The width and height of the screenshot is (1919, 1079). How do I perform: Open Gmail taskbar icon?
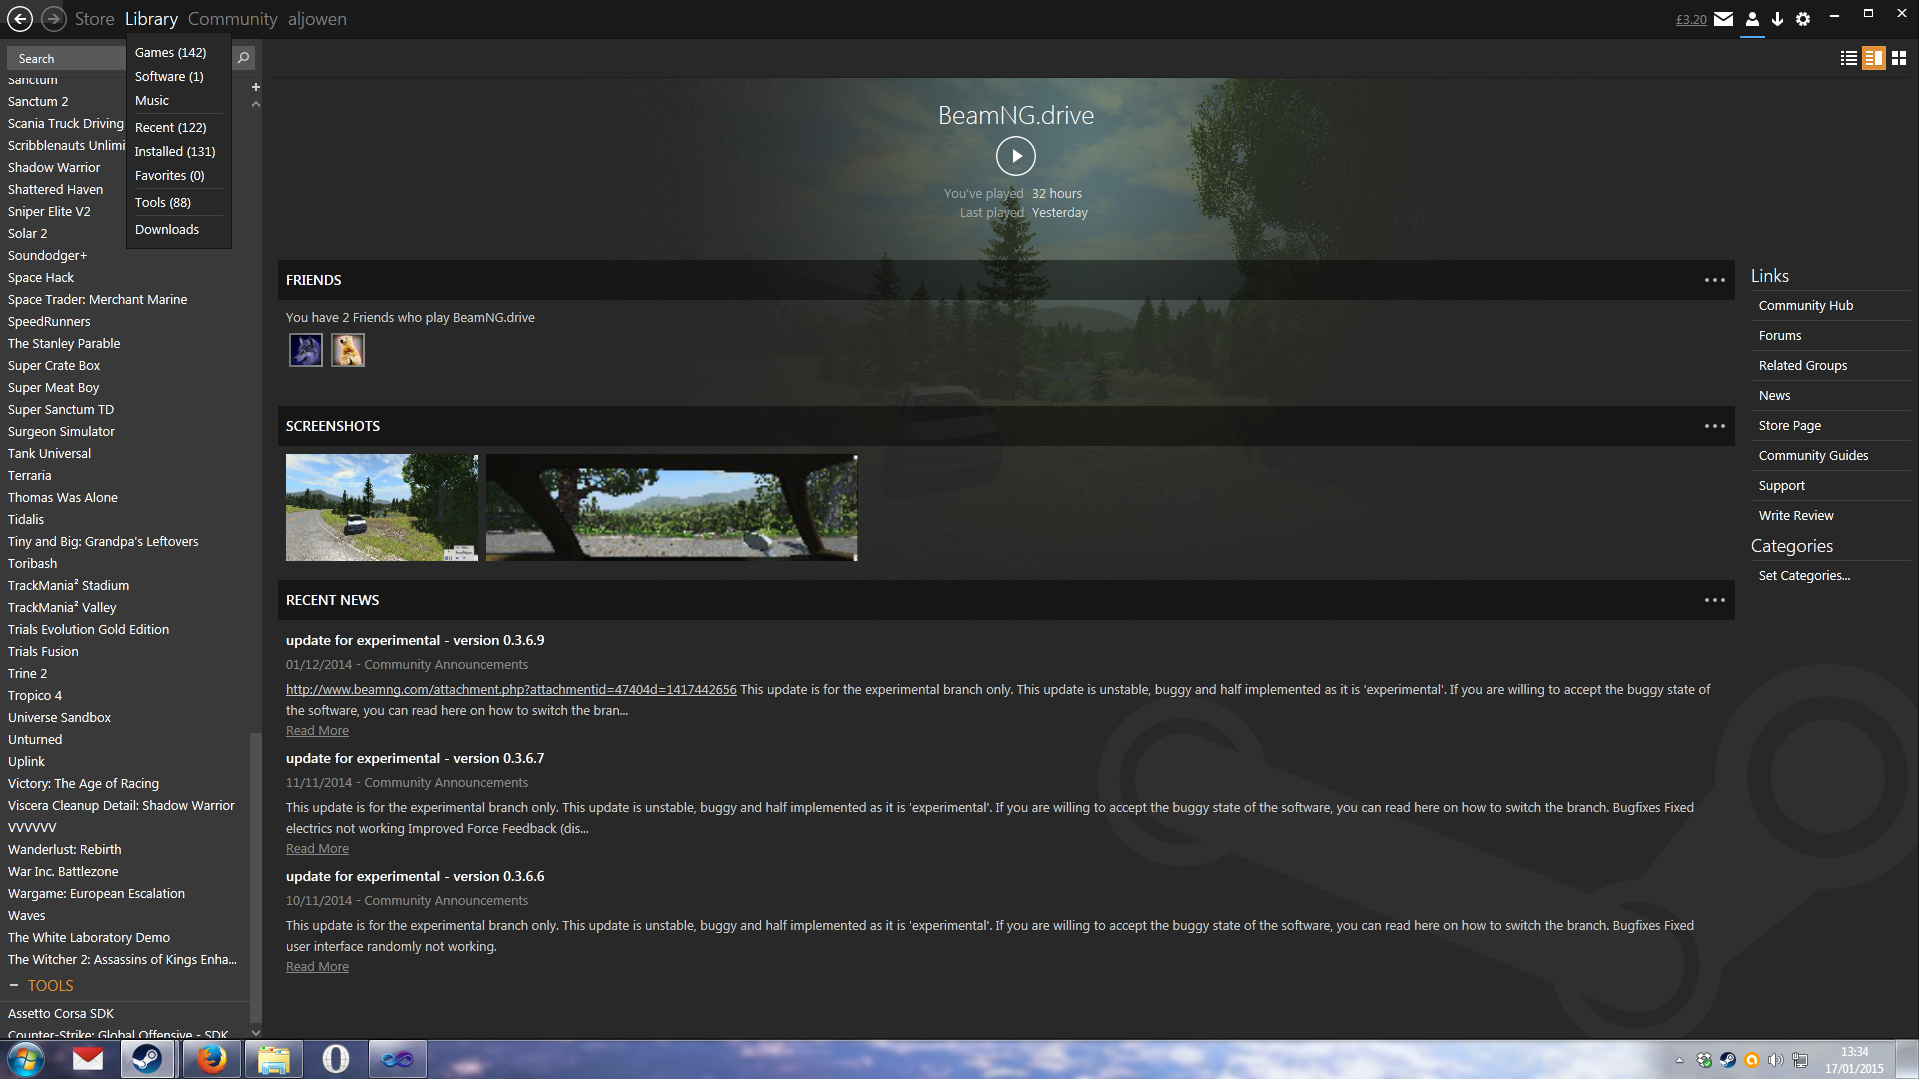(88, 1059)
